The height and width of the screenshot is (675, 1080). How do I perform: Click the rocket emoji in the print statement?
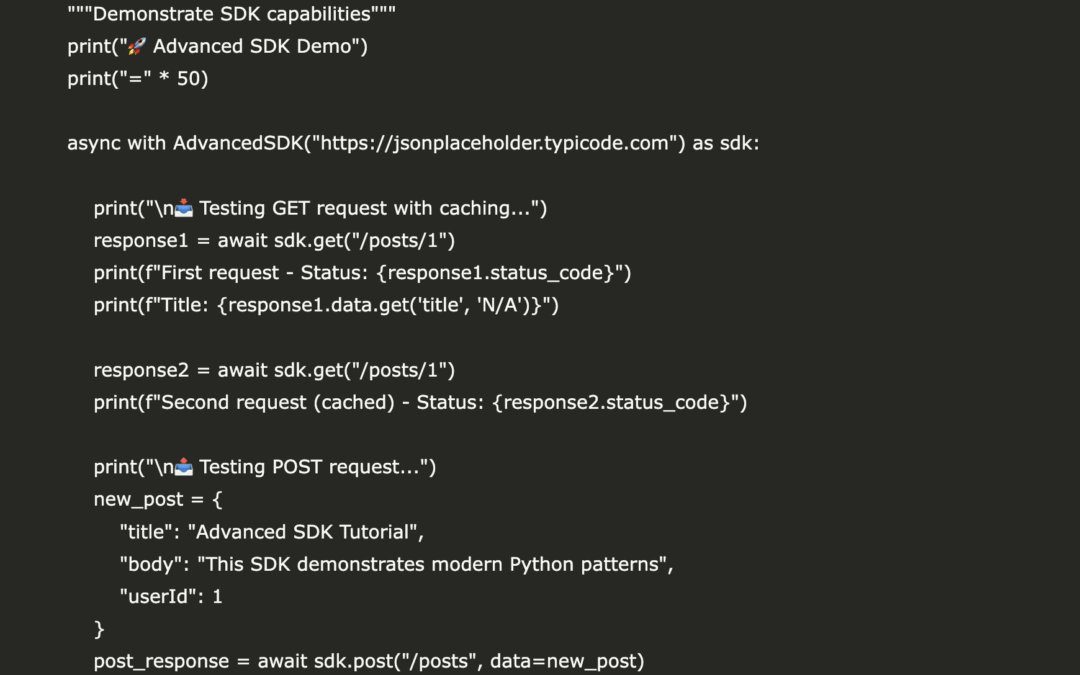click(x=137, y=47)
